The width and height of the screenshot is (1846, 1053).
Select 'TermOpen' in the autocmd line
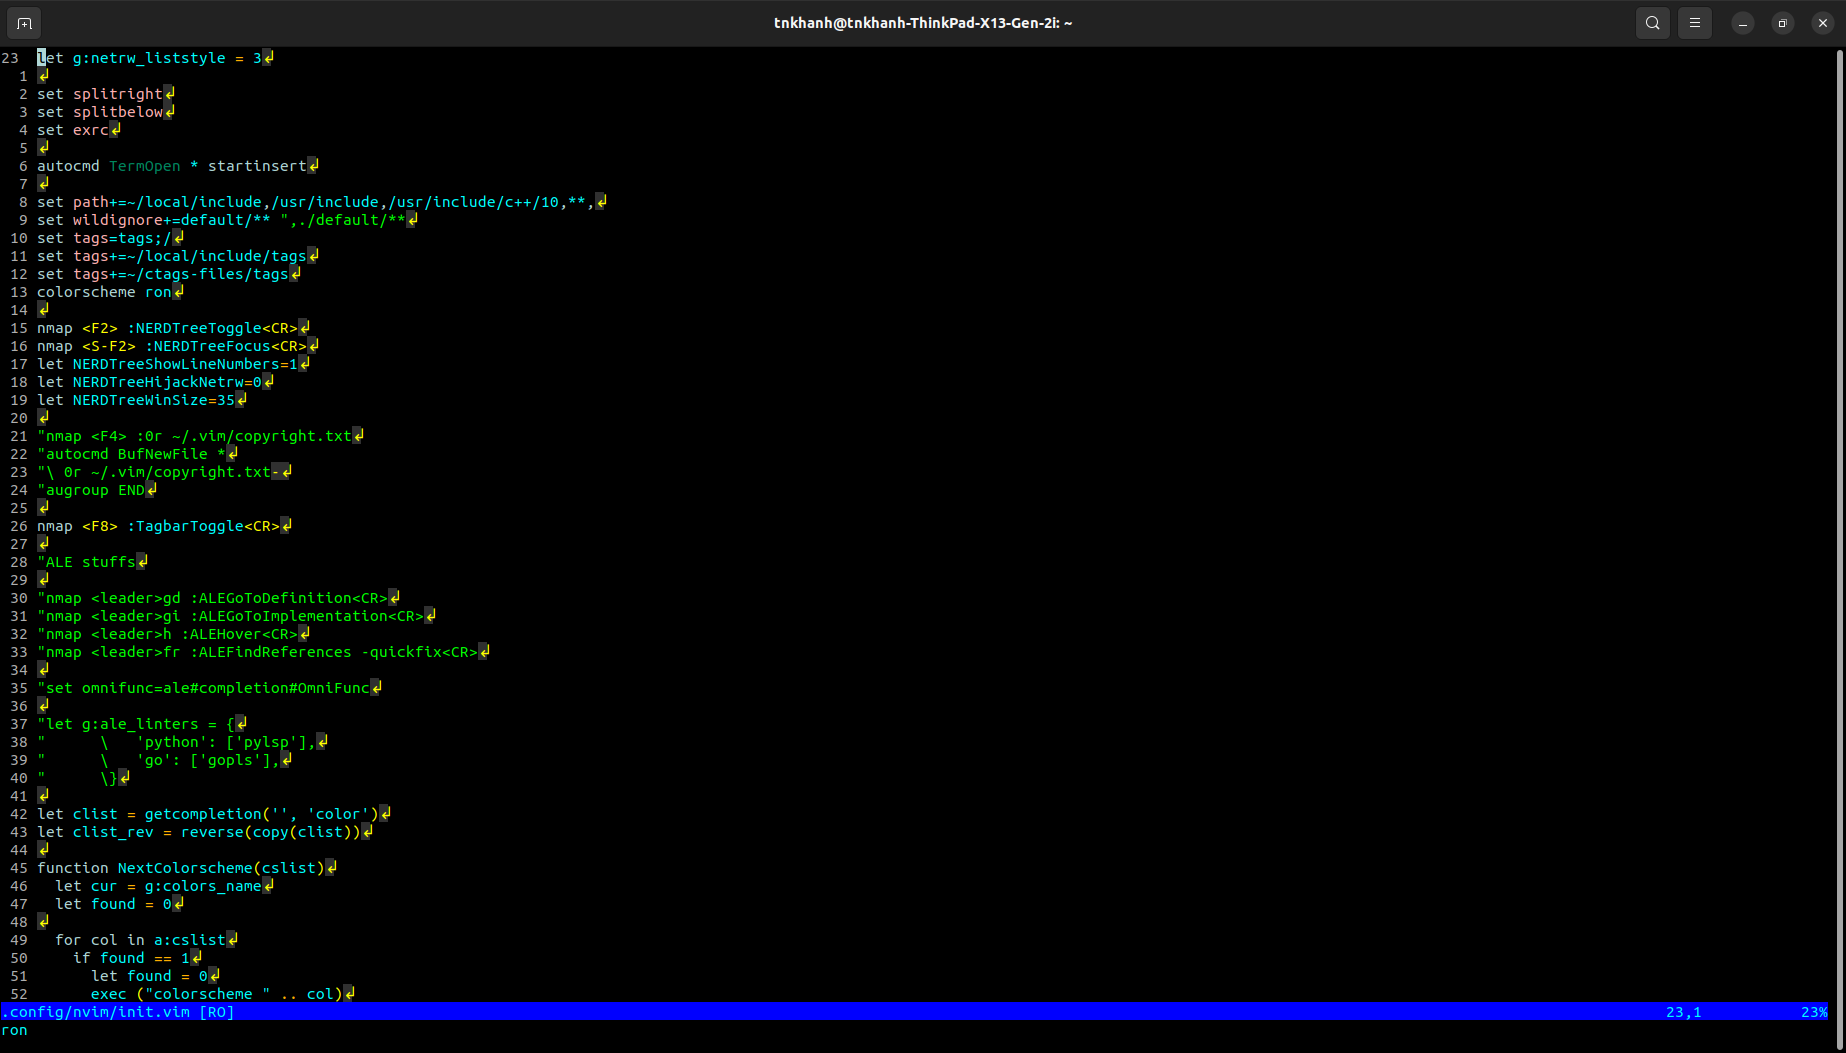[x=145, y=166]
